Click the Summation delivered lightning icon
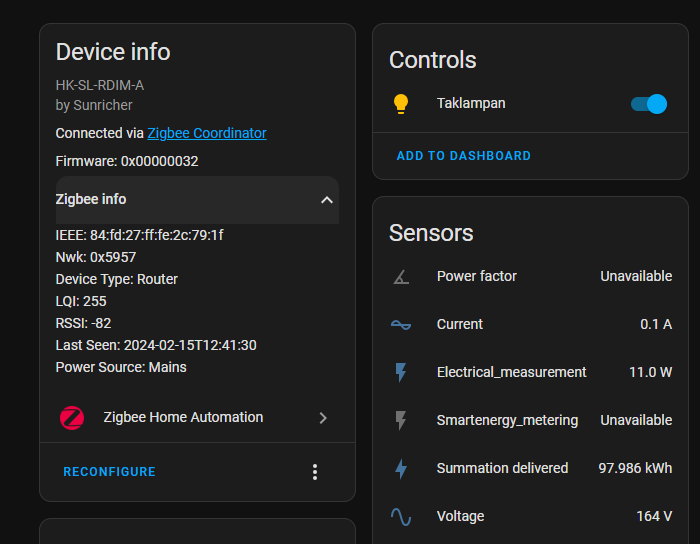Screen dimensions: 700x544 (x=401, y=468)
